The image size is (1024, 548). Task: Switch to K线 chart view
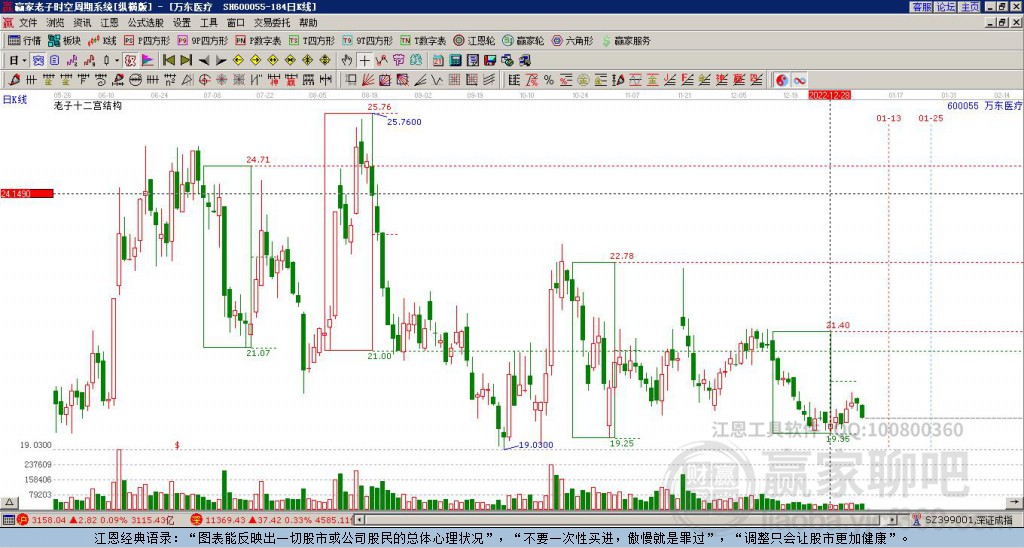[101, 40]
